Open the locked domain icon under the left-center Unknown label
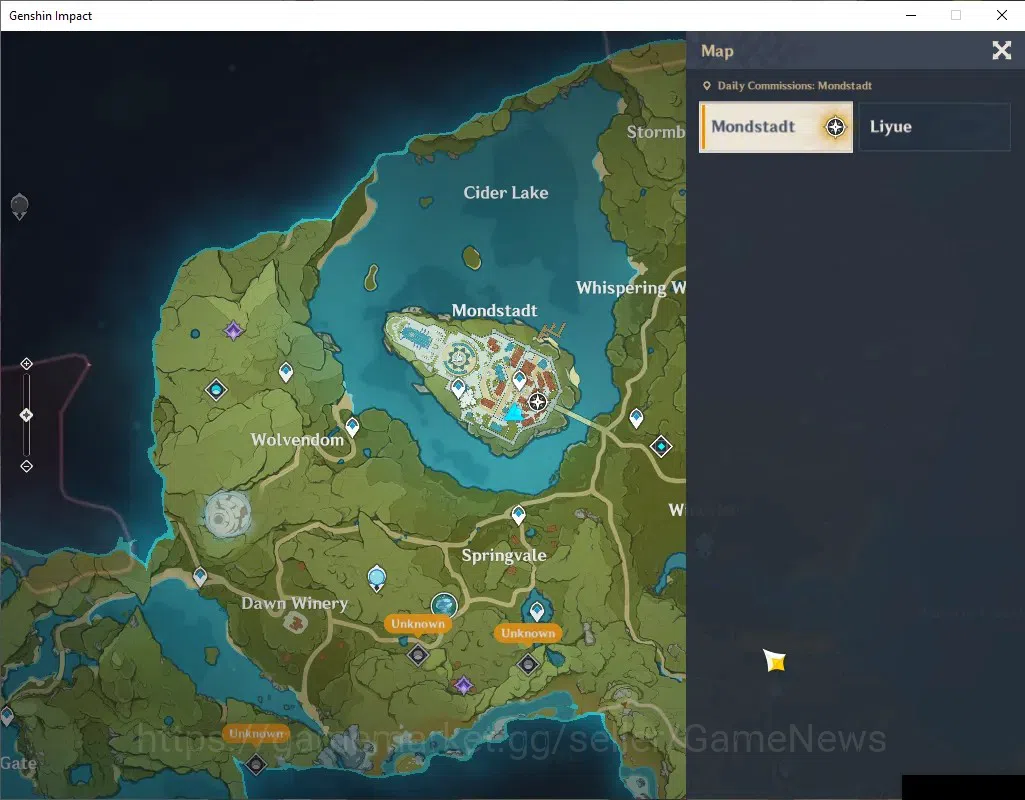The height and width of the screenshot is (800, 1025). pyautogui.click(x=418, y=654)
